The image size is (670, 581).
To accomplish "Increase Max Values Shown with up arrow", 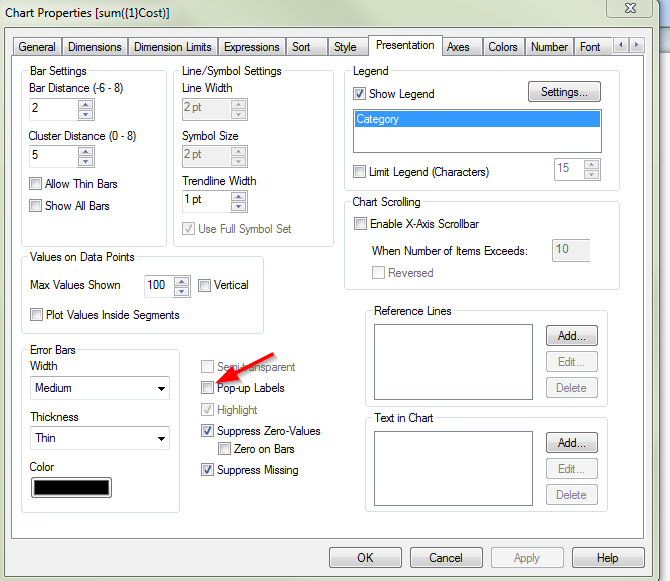I will [182, 282].
